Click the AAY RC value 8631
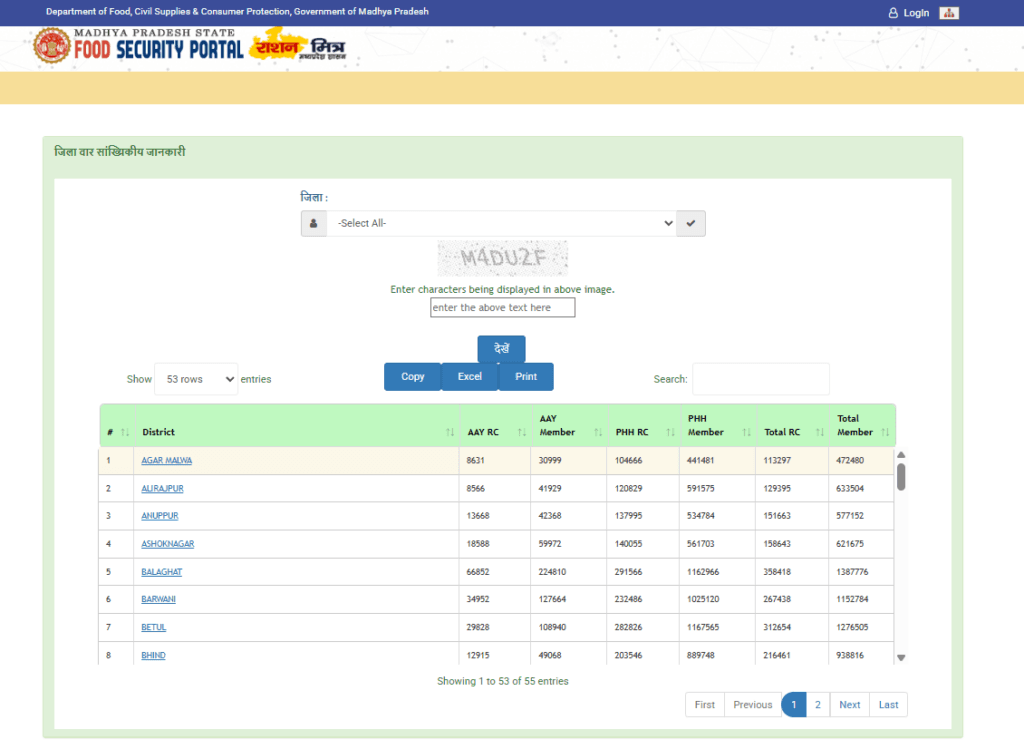This screenshot has width=1024, height=749. coord(475,460)
